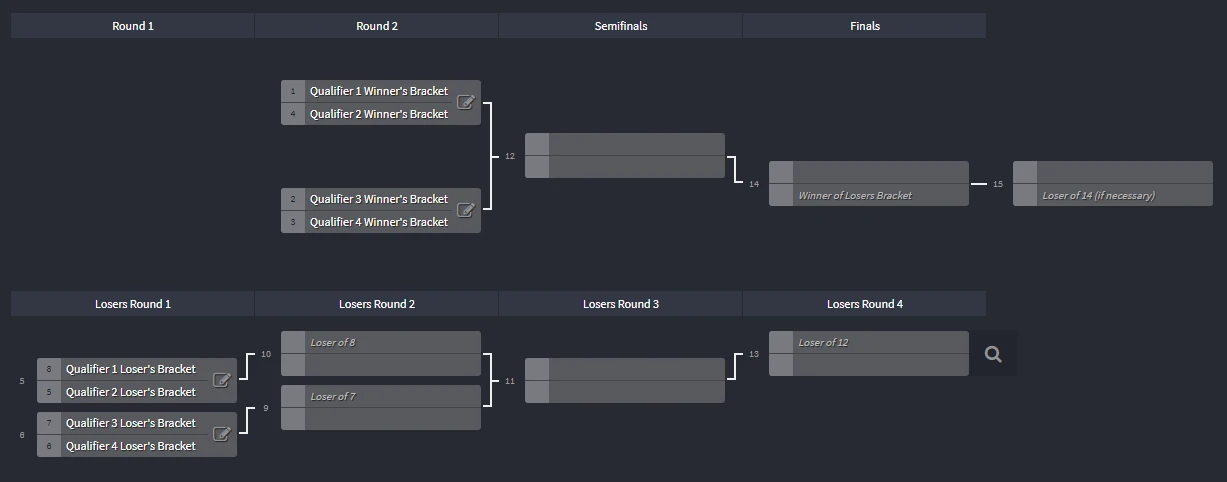Select the Semifinals column header
The image size is (1227, 482).
click(621, 26)
